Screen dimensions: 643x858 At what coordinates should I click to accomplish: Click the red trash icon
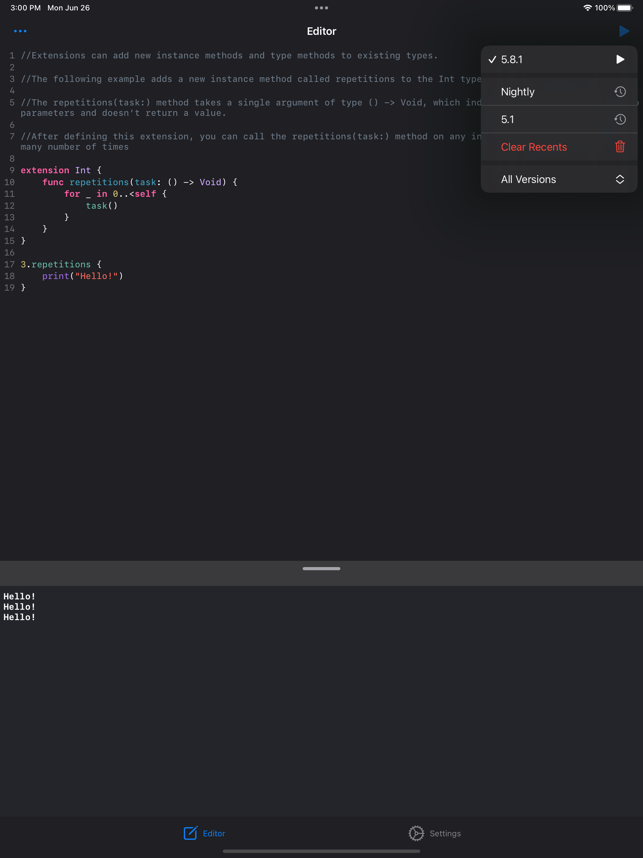click(x=620, y=147)
